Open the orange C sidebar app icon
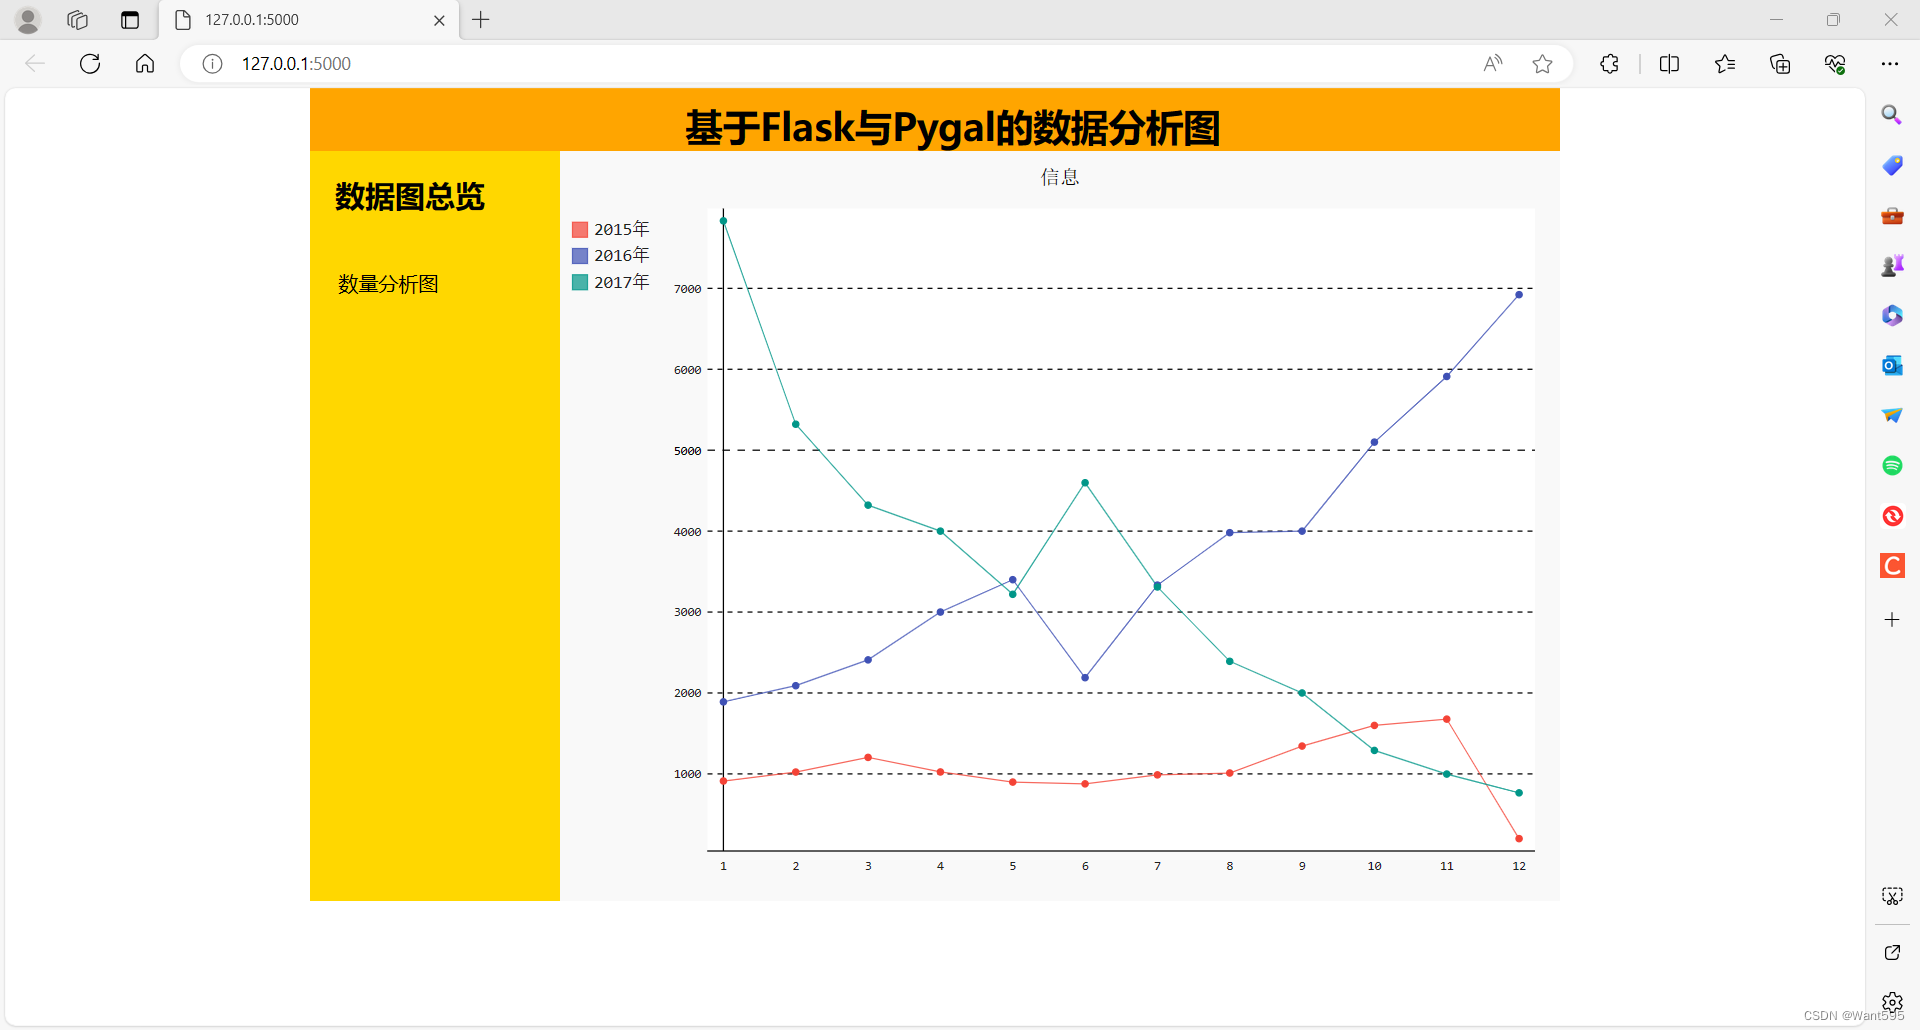The width and height of the screenshot is (1920, 1030). (x=1892, y=566)
